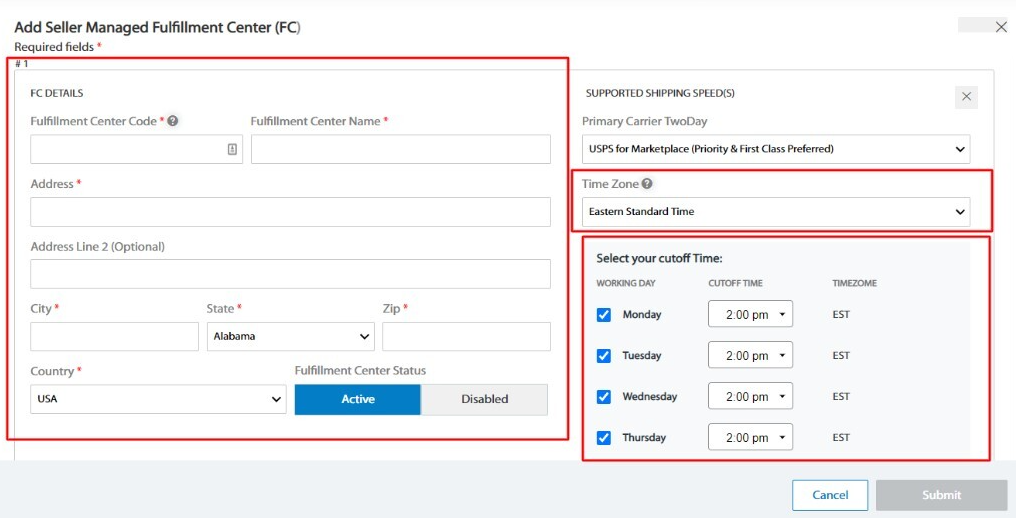Image resolution: width=1016 pixels, height=518 pixels.
Task: Click help icon beside Fulfillment Center Code
Action: 172,121
